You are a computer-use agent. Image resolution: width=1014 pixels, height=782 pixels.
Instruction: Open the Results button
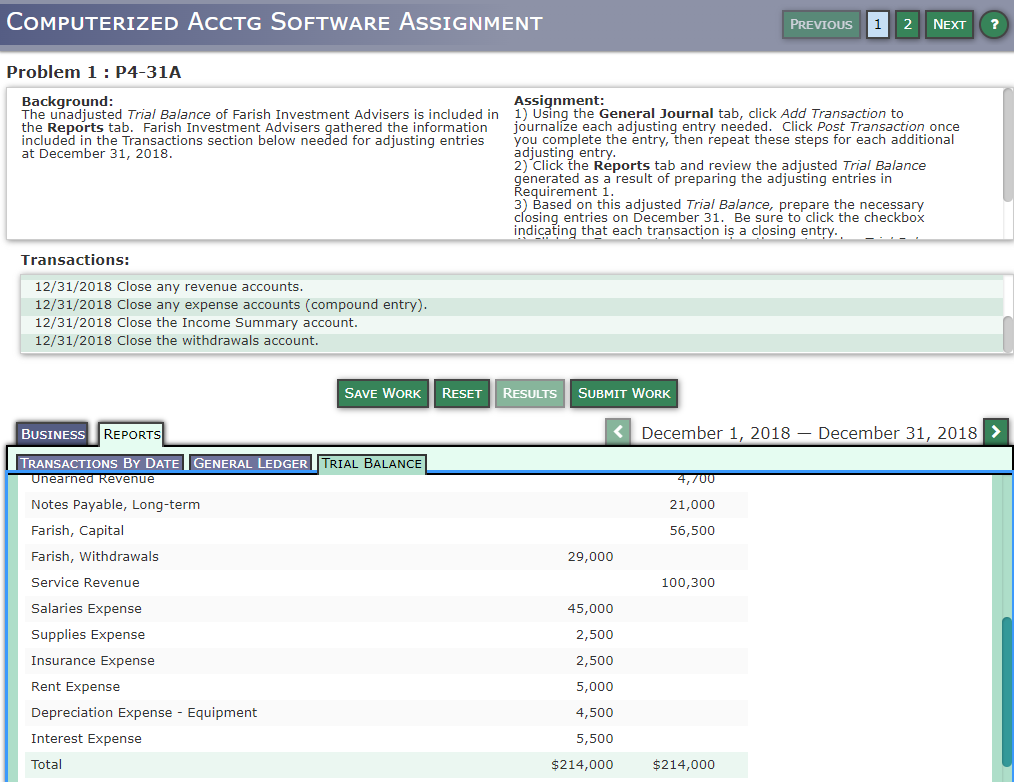530,393
